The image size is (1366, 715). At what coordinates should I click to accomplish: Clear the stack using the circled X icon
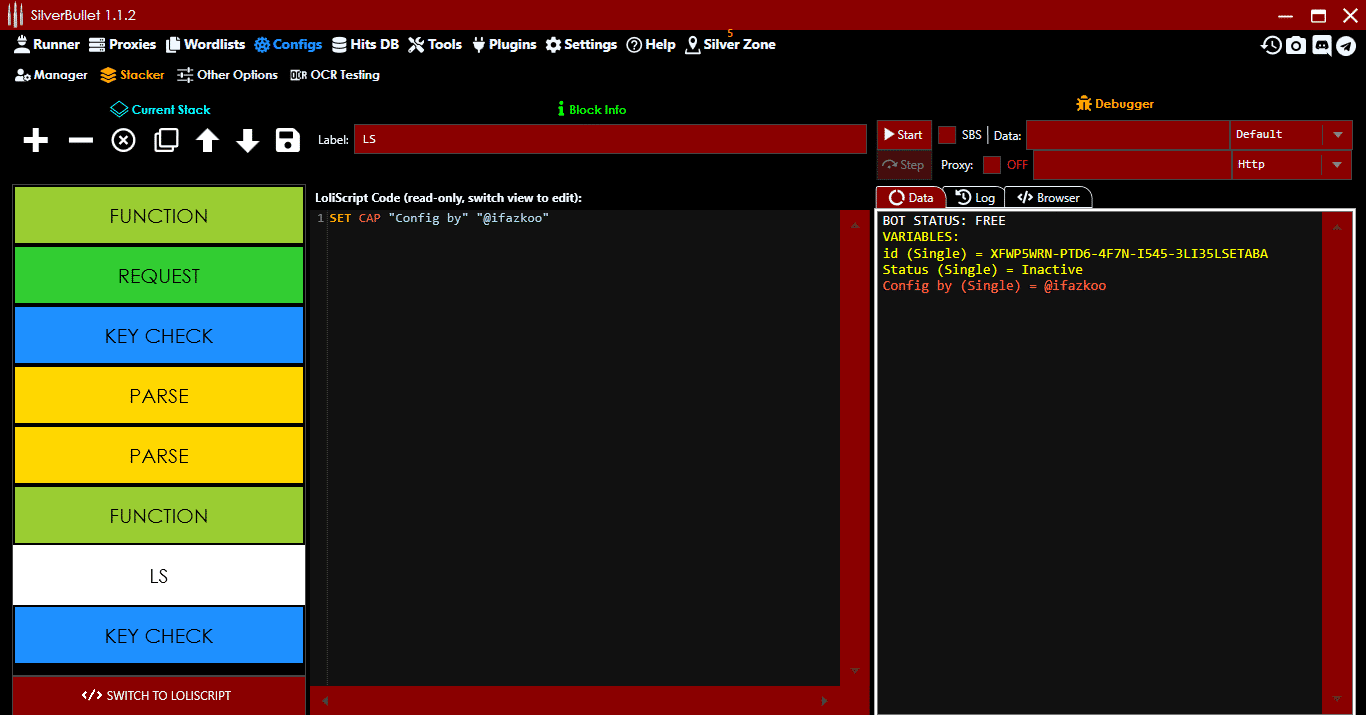pos(123,140)
